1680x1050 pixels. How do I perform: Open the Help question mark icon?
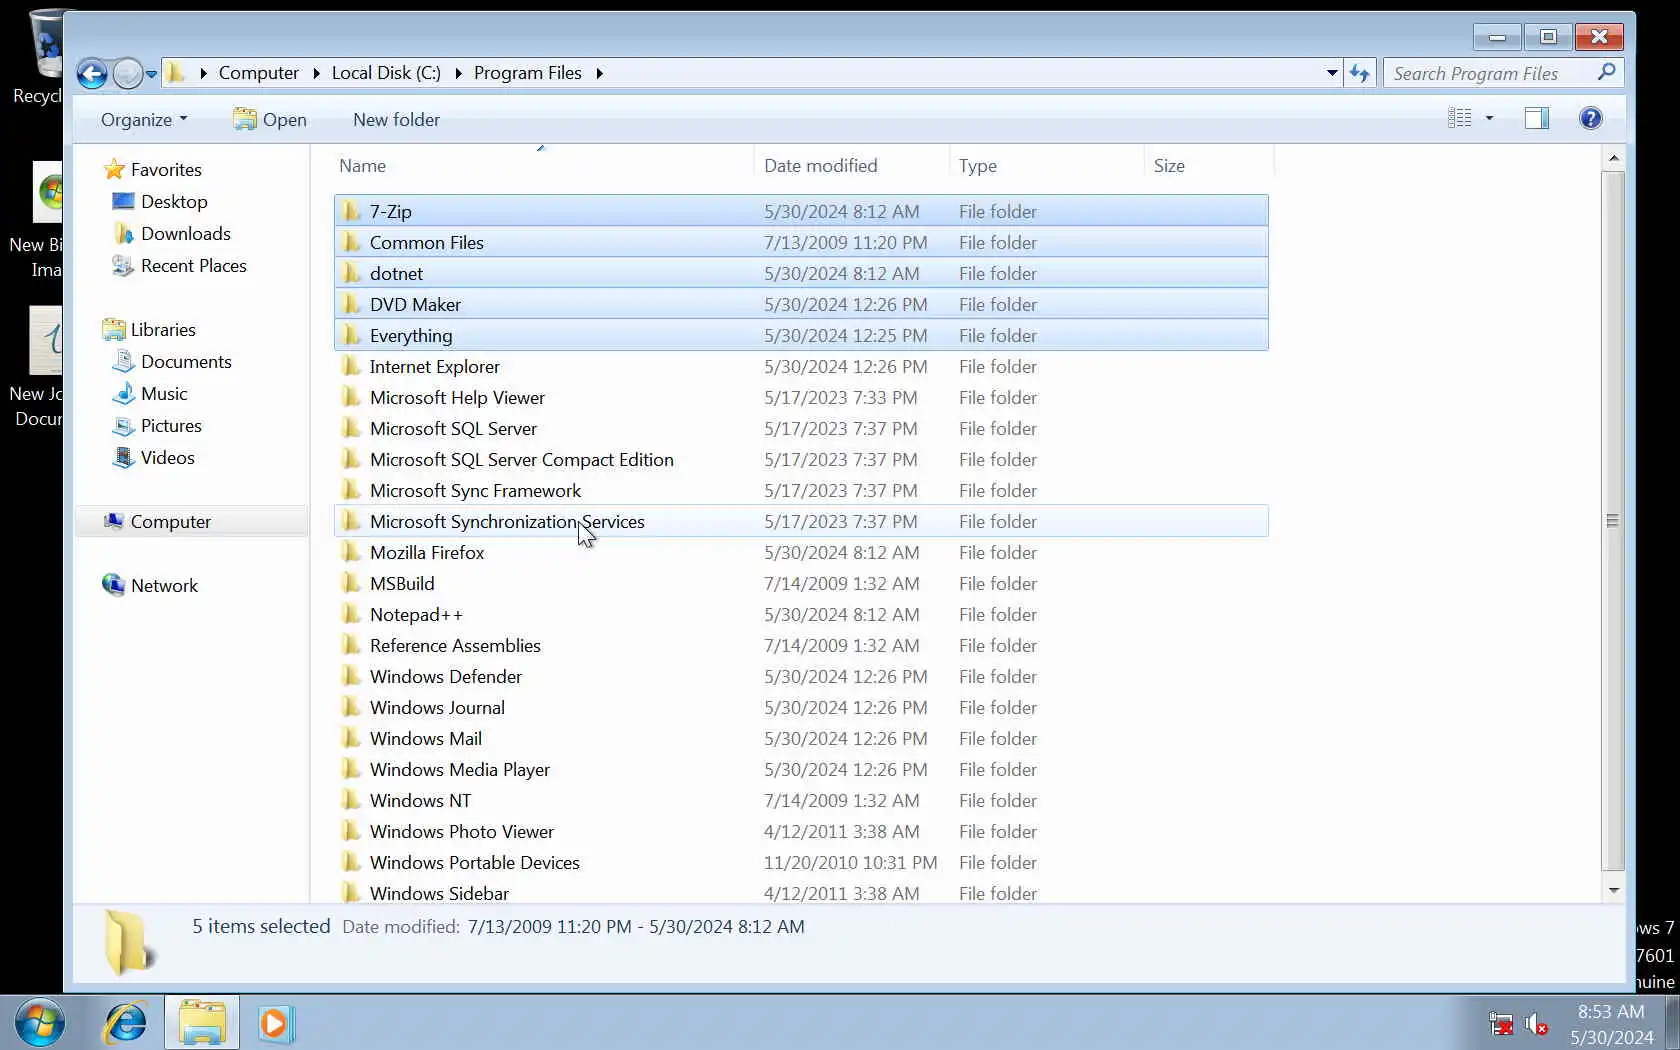pos(1590,119)
